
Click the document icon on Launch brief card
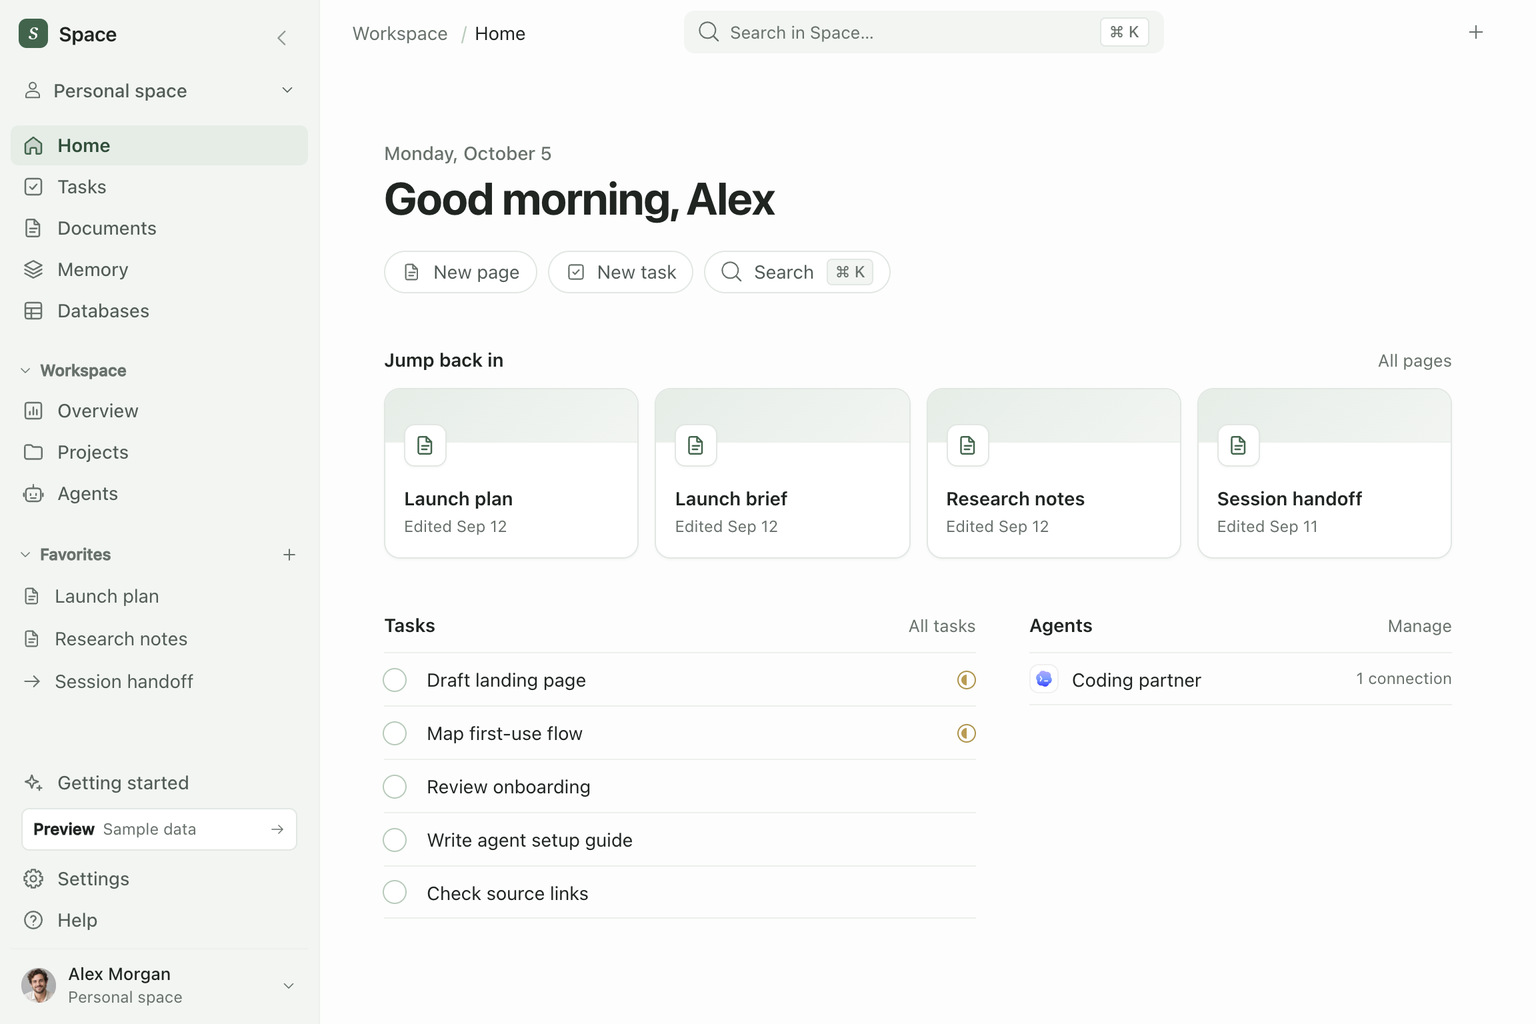696,445
